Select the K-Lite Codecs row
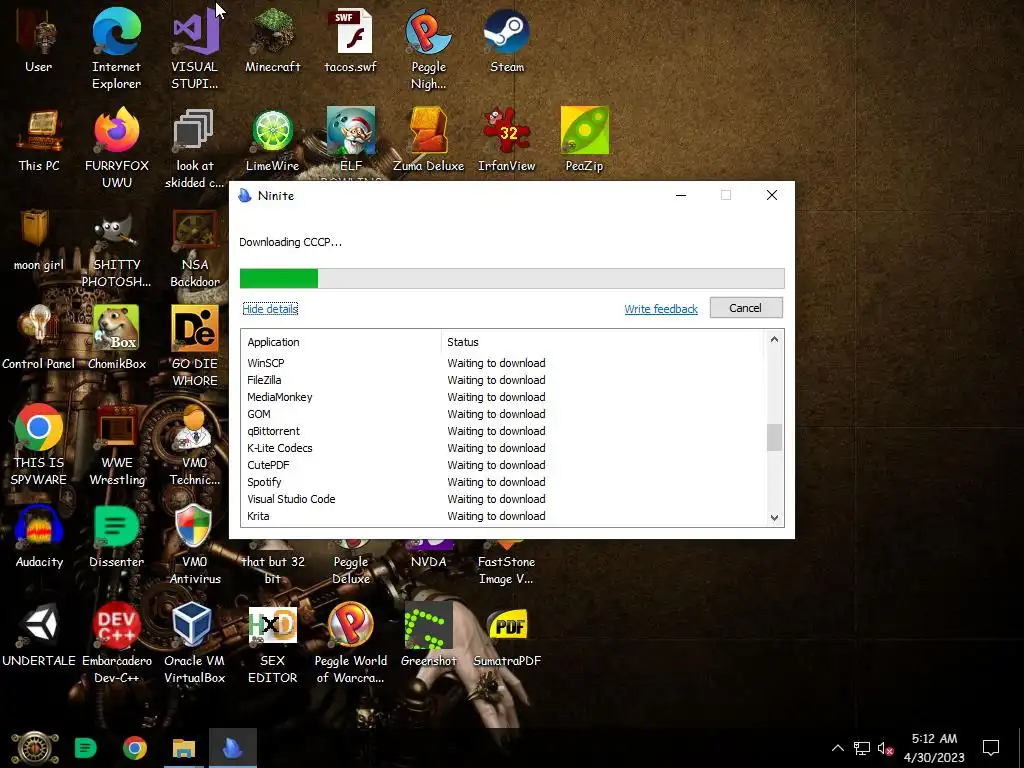 (x=503, y=448)
